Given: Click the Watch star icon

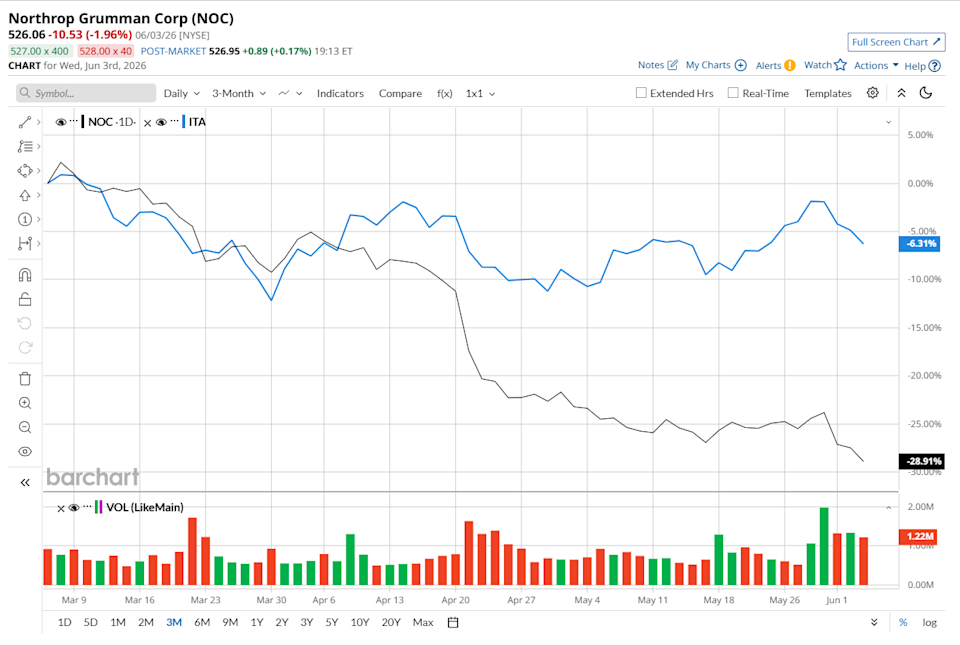Looking at the screenshot, I should coord(840,65).
